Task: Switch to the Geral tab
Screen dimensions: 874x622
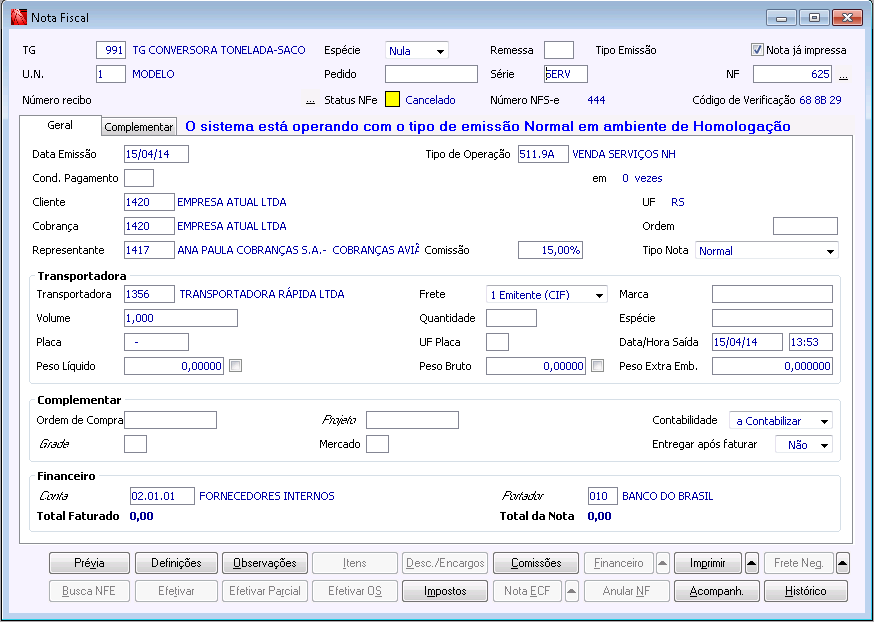Action: point(60,125)
